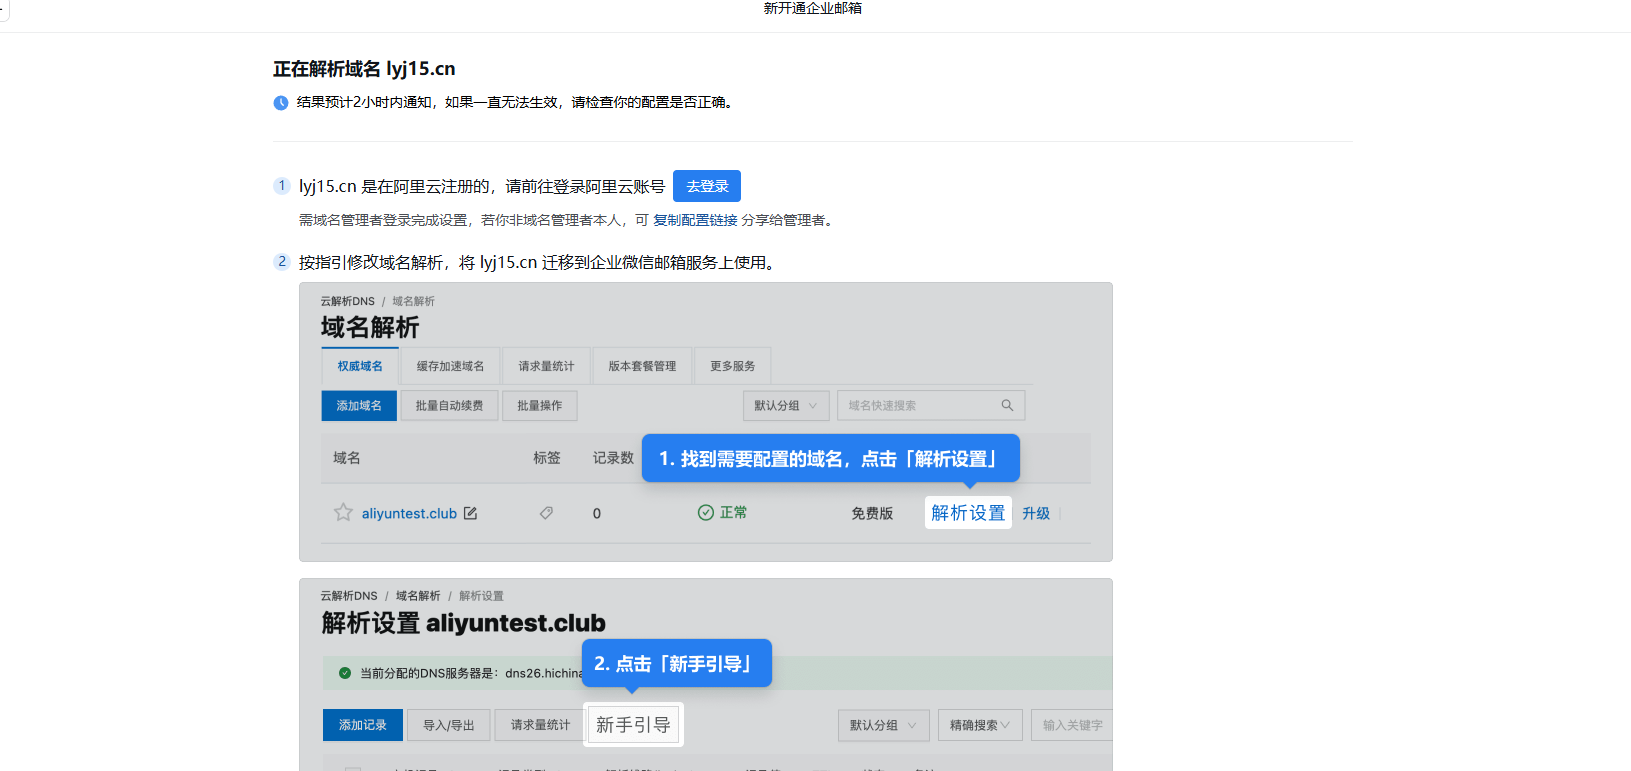Go to the 版本套餐管理 tab
Viewport: 1631px width, 771px height.
[x=642, y=366]
